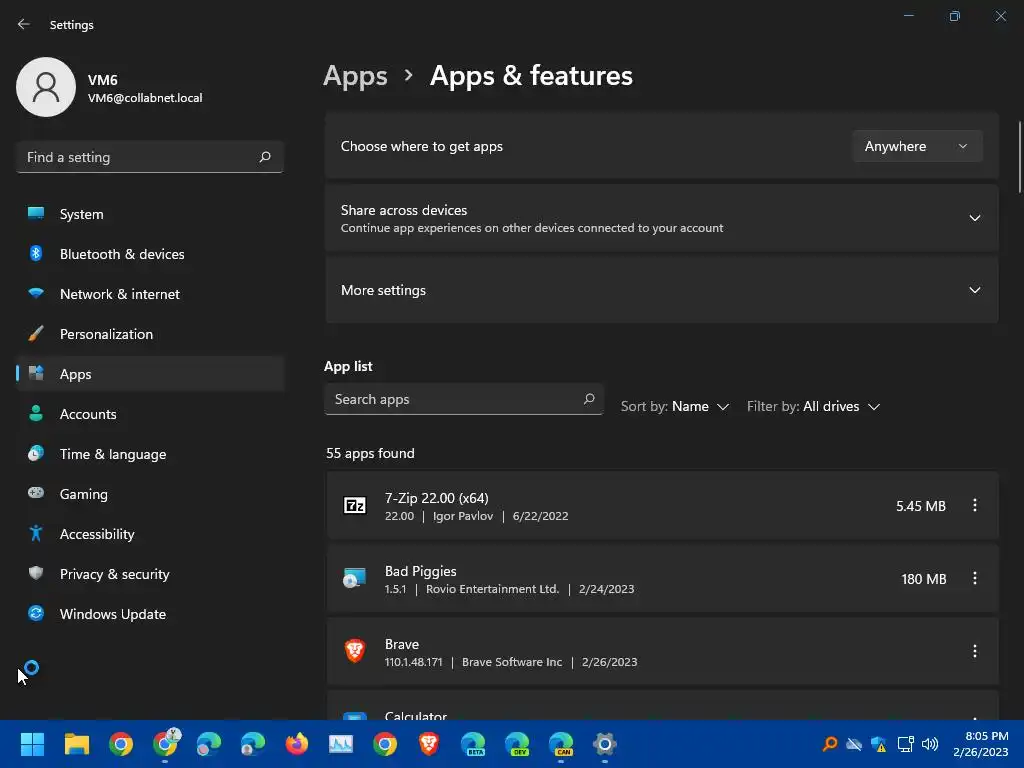Click the 55 apps found text
The image size is (1024, 768).
[x=370, y=453]
